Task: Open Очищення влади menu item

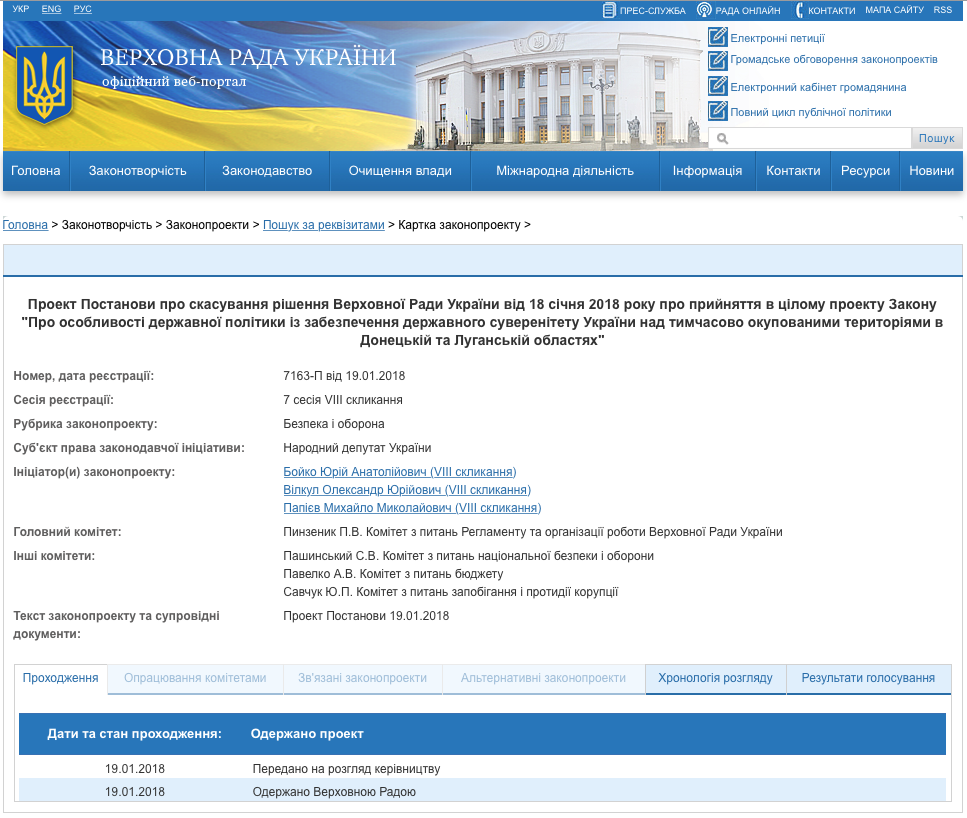Action: (400, 171)
